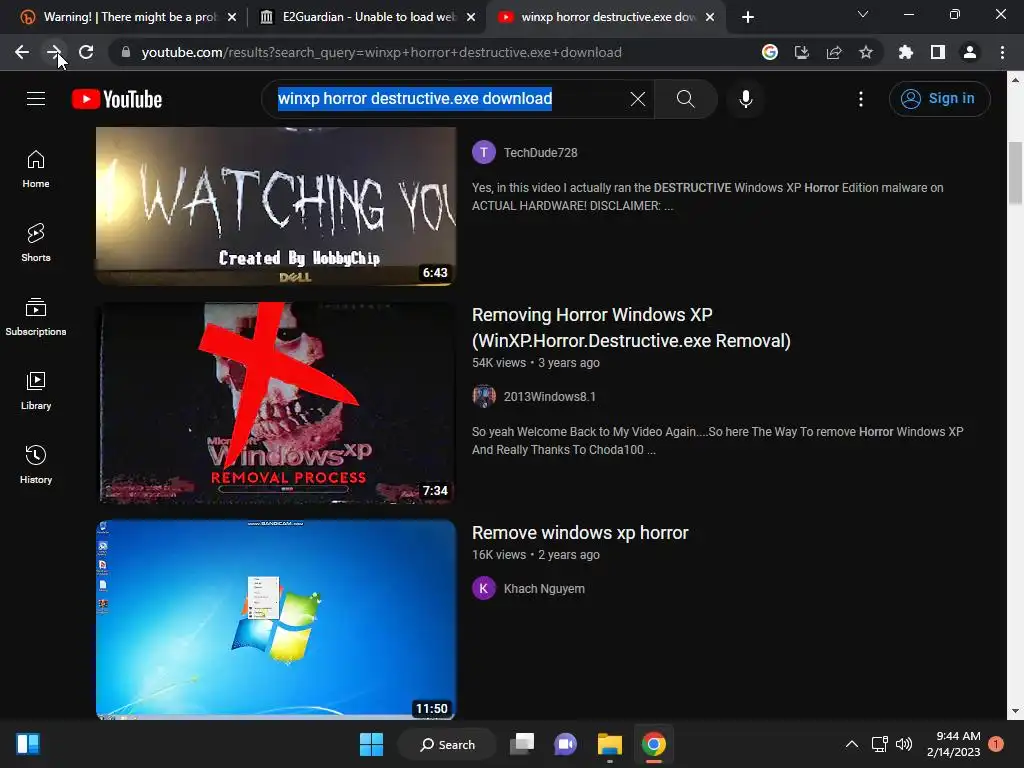Viewport: 1024px width, 768px height.
Task: Click the address bar URL
Action: tap(381, 52)
